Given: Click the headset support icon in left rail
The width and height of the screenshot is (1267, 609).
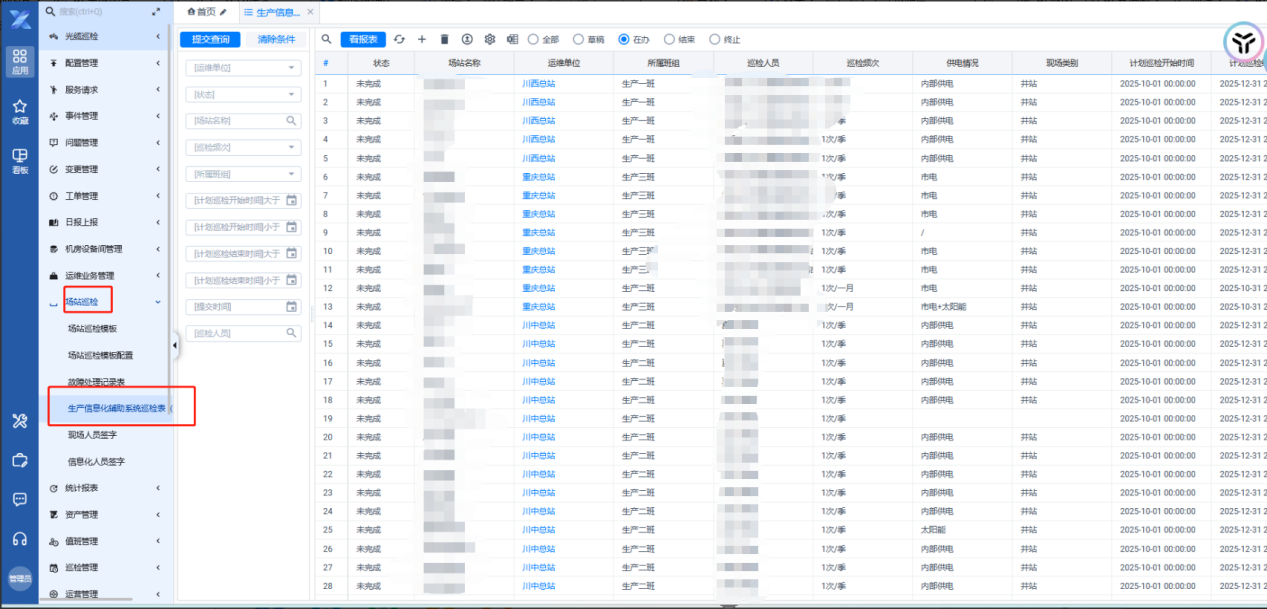Looking at the screenshot, I should (19, 539).
